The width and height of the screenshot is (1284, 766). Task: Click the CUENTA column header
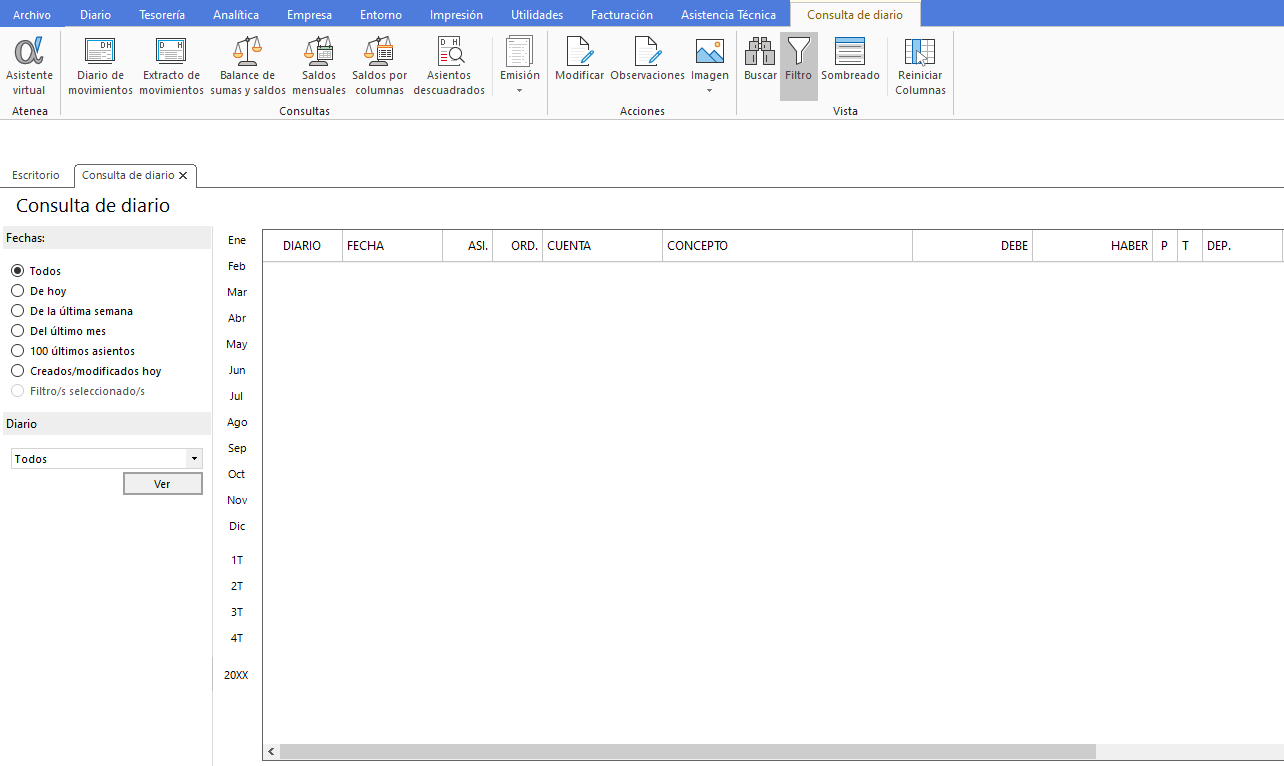pos(603,246)
